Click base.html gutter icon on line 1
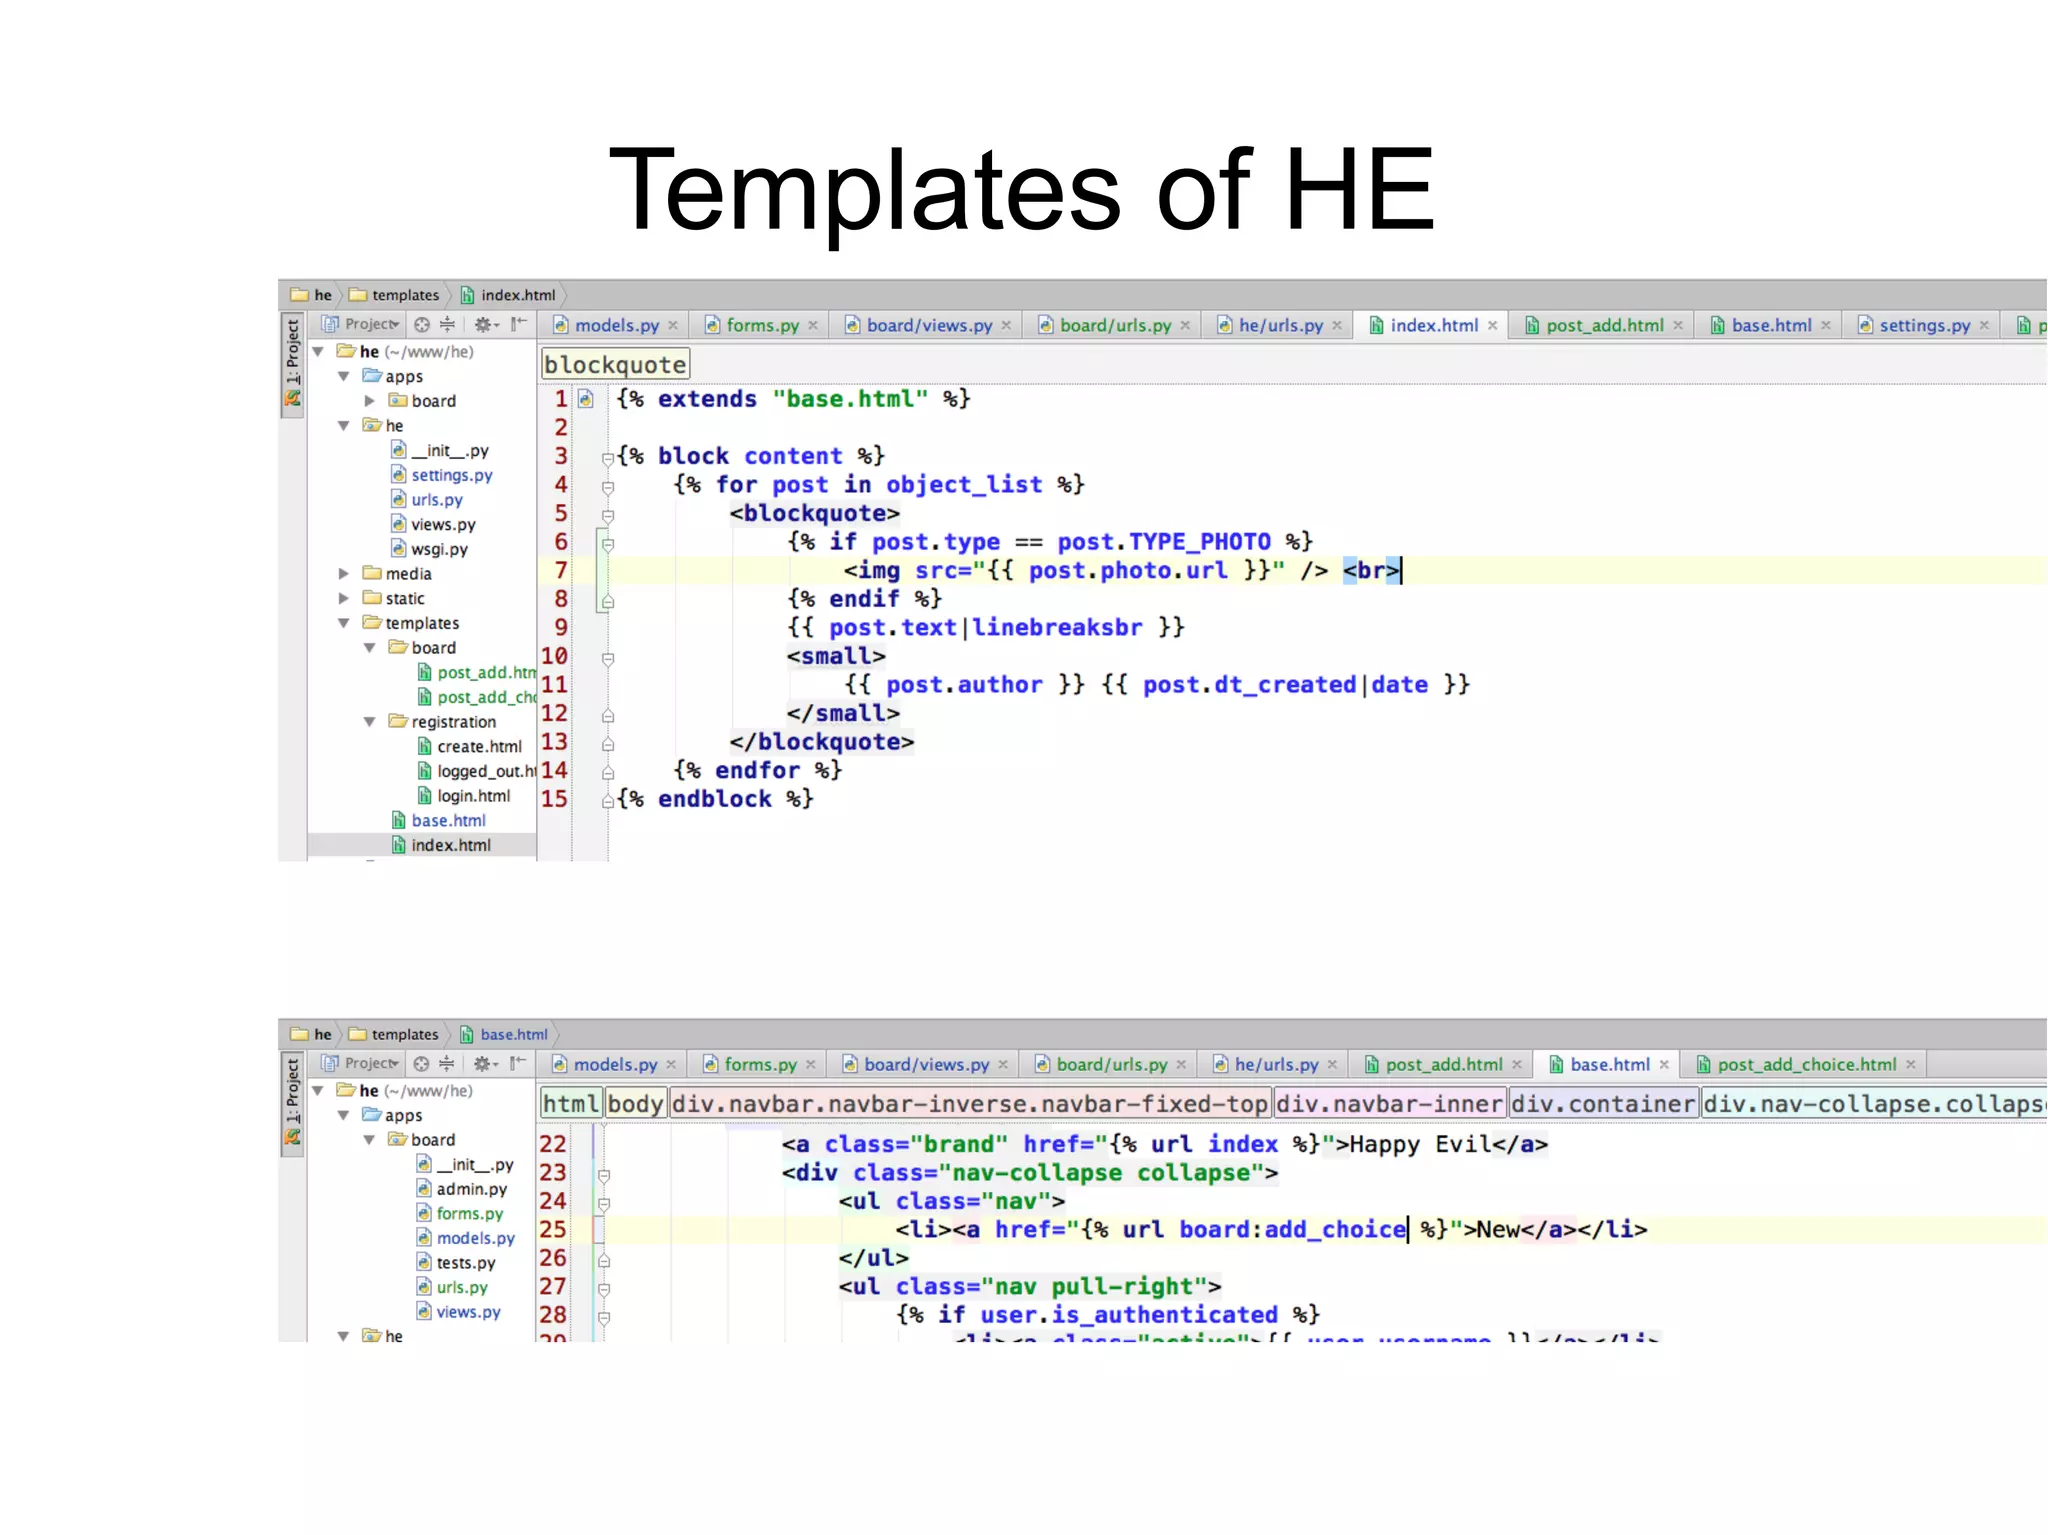Viewport: 2048px width, 1535px height. [586, 399]
